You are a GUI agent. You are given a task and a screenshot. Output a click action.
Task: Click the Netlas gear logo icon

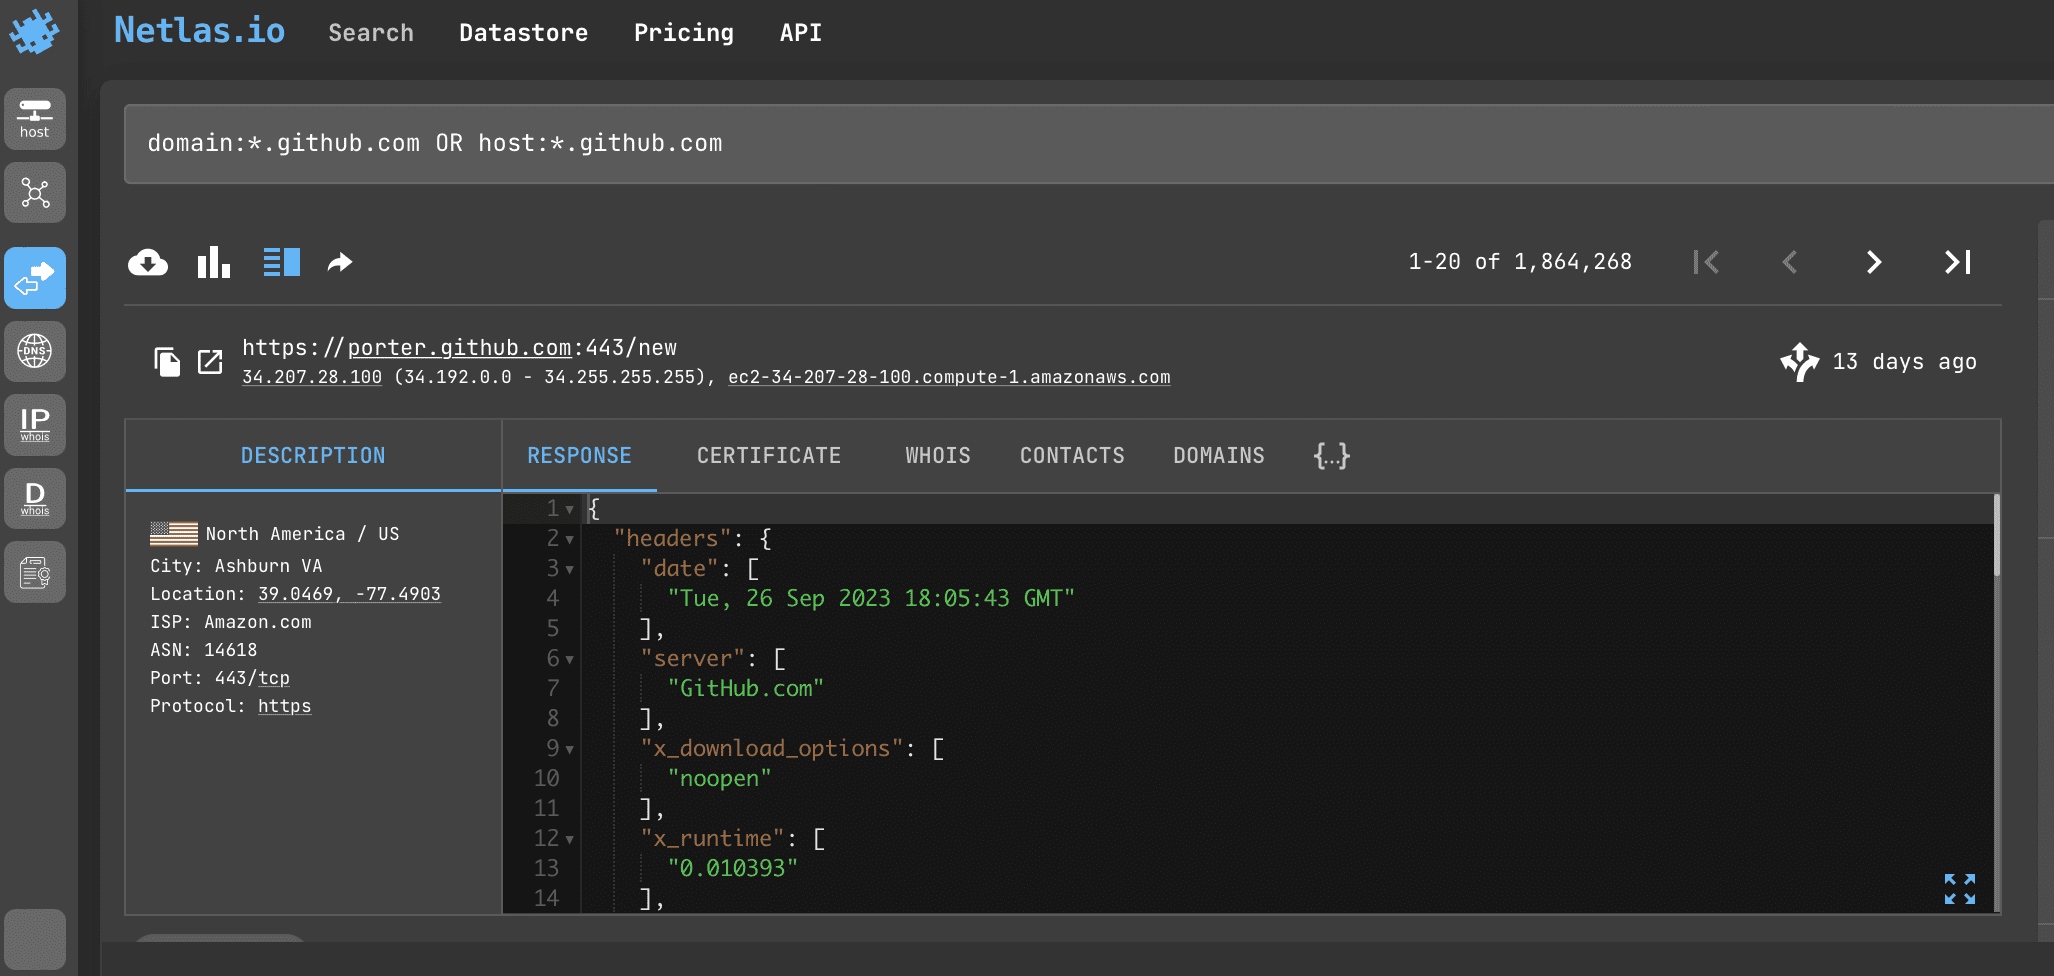coord(35,32)
